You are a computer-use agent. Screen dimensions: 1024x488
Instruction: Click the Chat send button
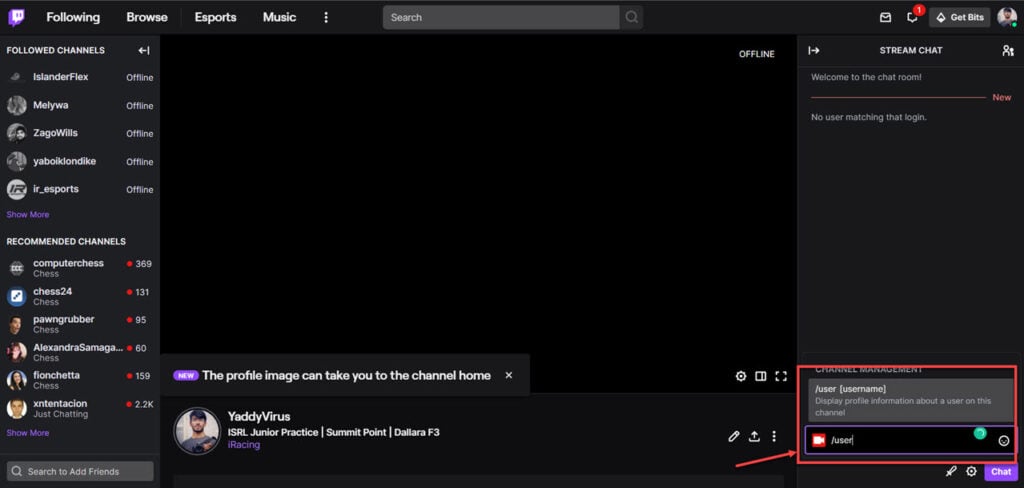pyautogui.click(x=1000, y=471)
